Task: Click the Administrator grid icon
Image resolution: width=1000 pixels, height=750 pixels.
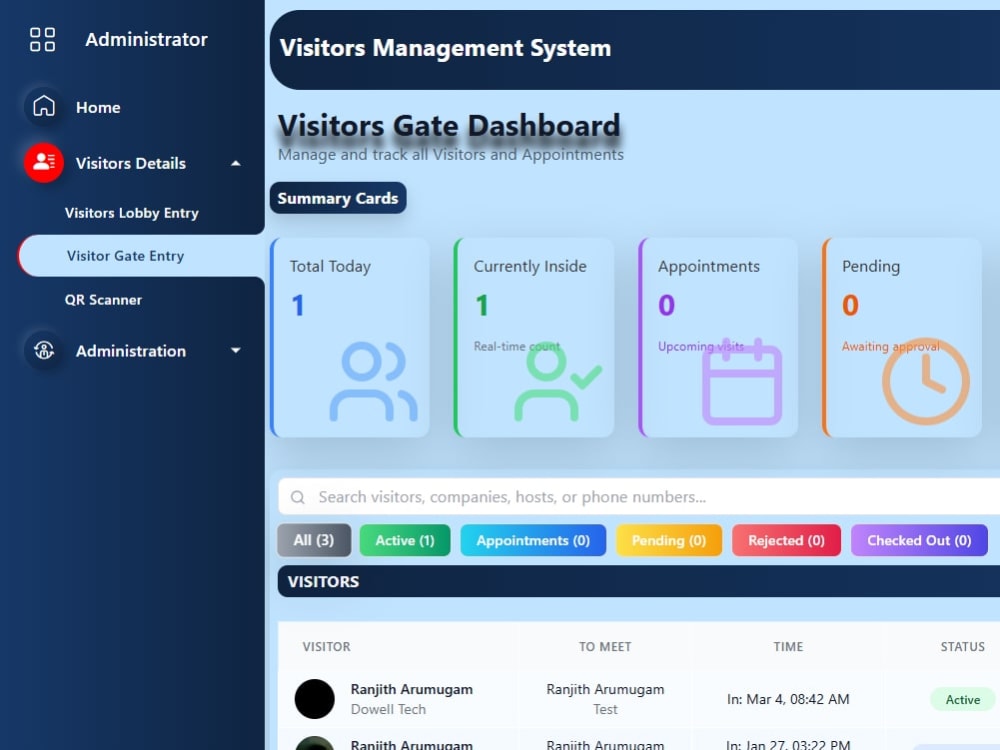Action: pos(43,40)
